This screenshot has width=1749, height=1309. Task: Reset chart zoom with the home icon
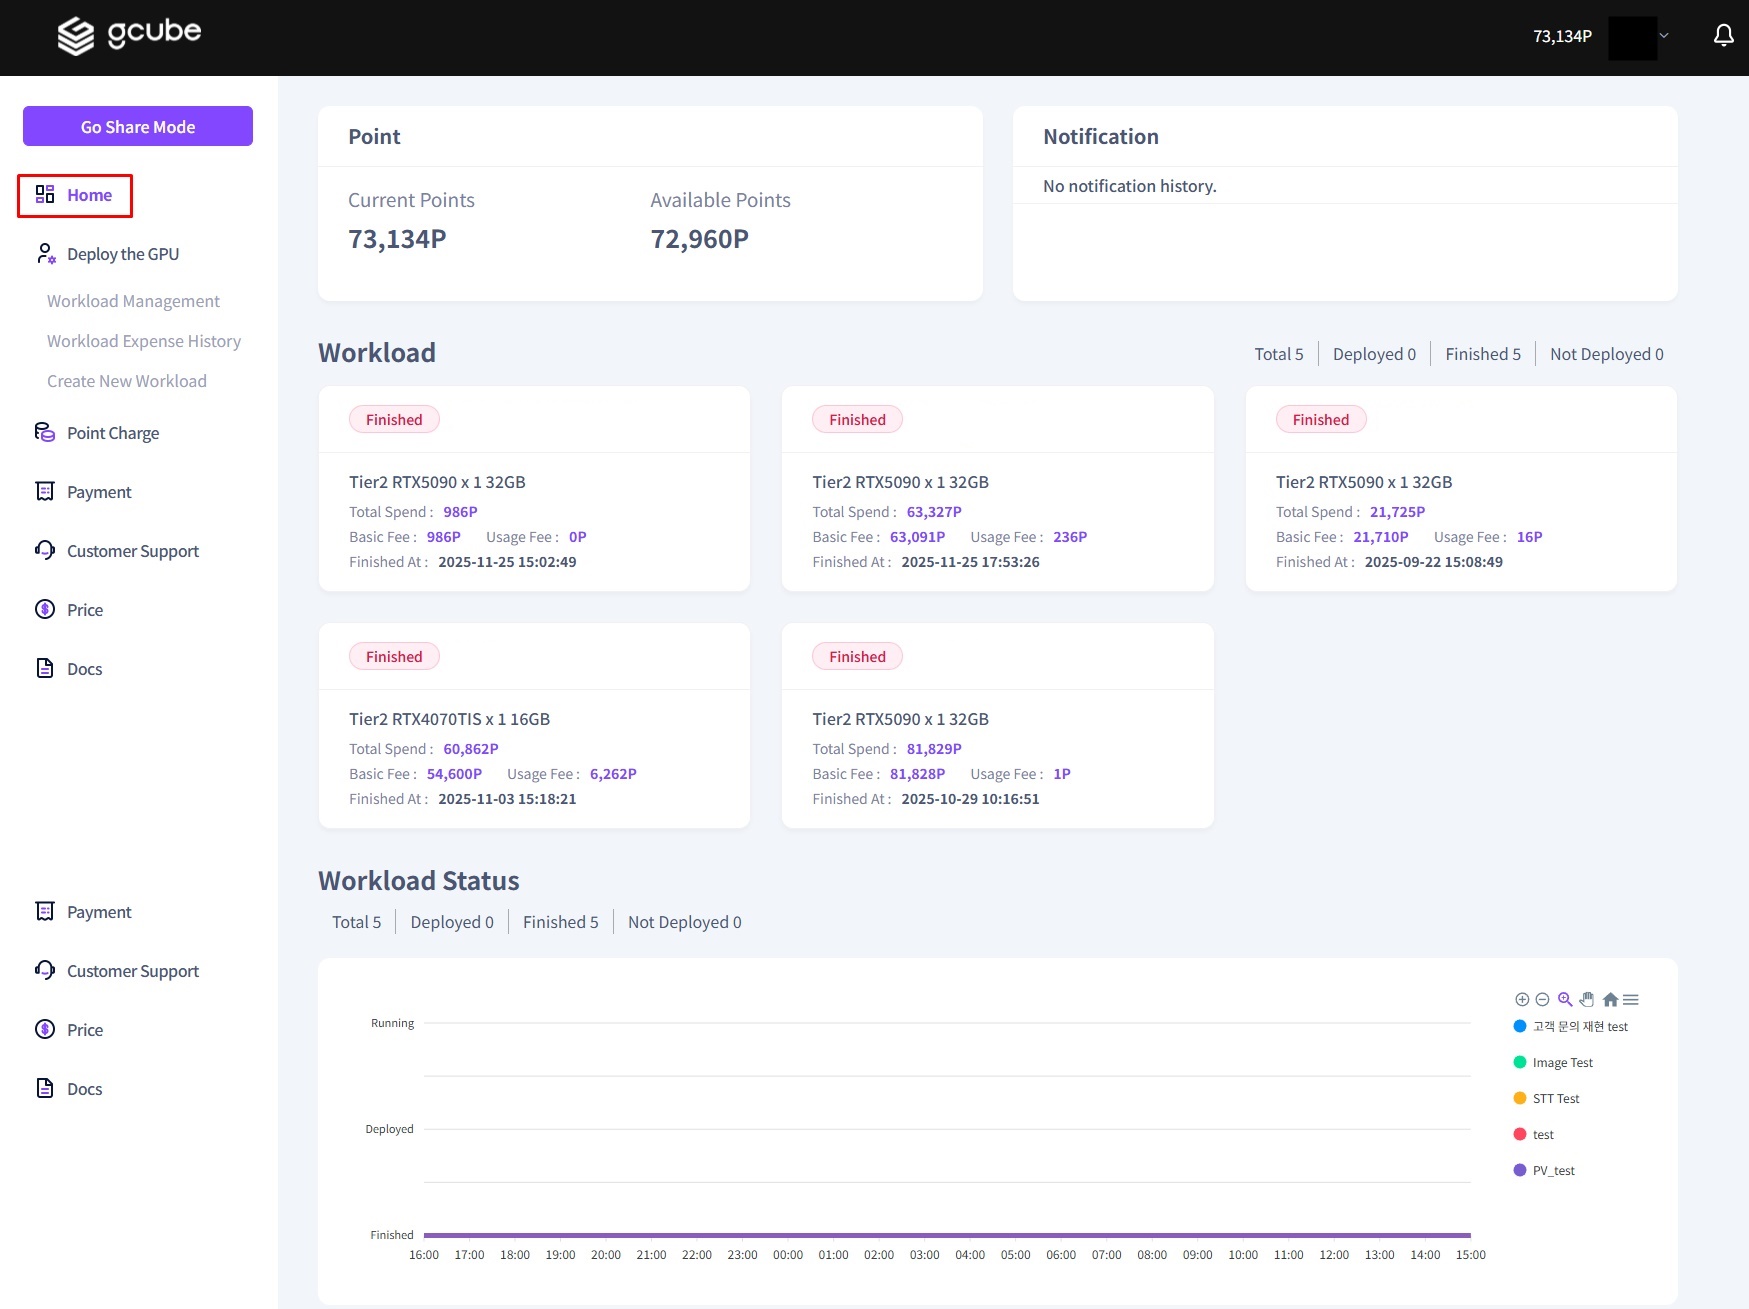[x=1610, y=999]
